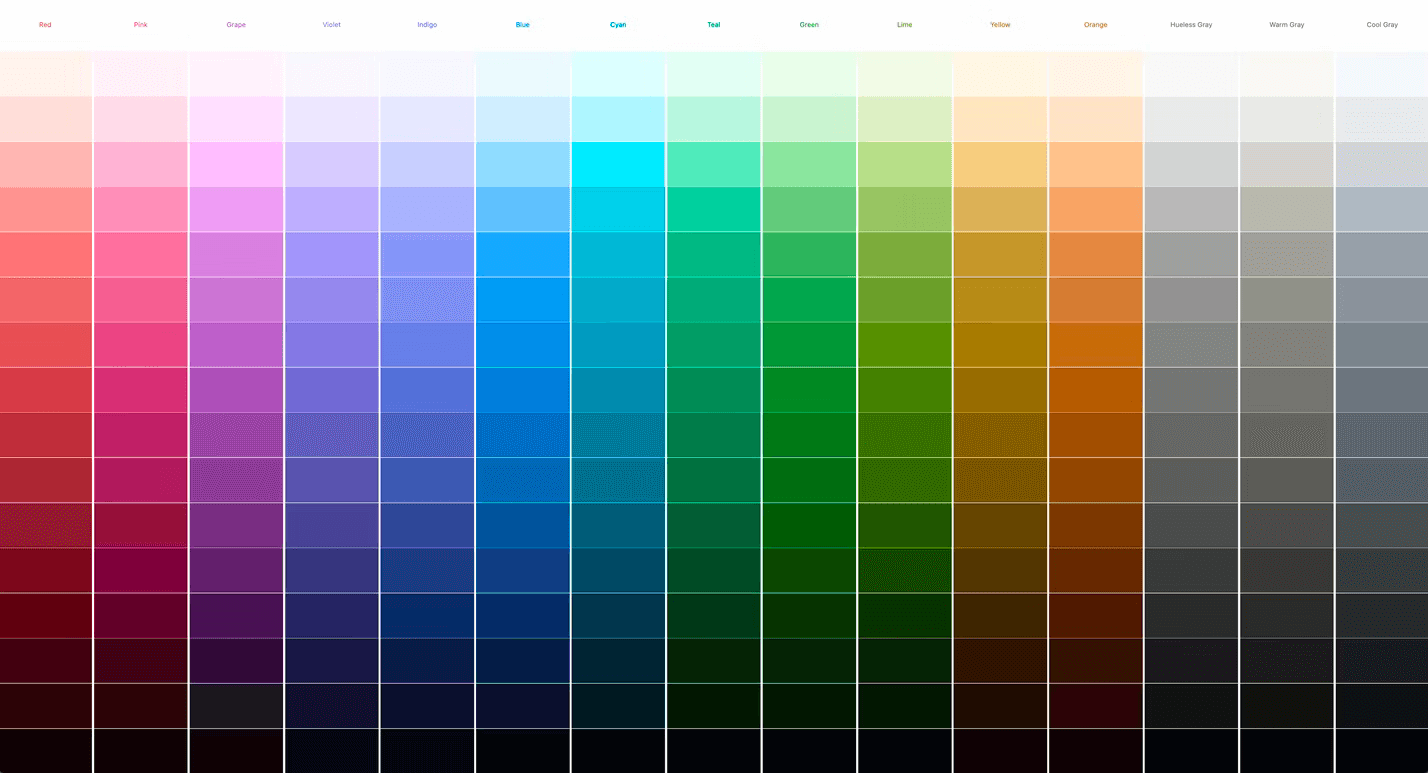The image size is (1428, 773).
Task: Pick the darkest Hueless Gray swatch
Action: pos(1191,751)
